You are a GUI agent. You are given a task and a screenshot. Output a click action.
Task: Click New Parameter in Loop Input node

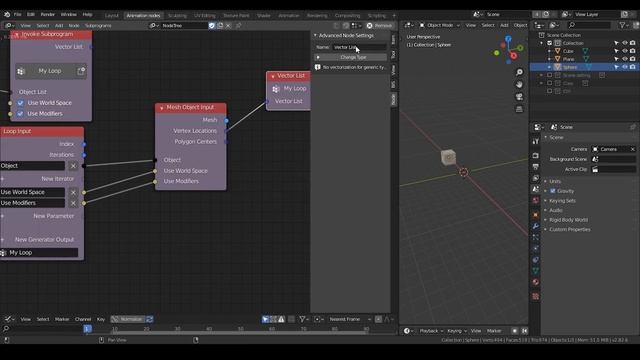[x=53, y=216]
